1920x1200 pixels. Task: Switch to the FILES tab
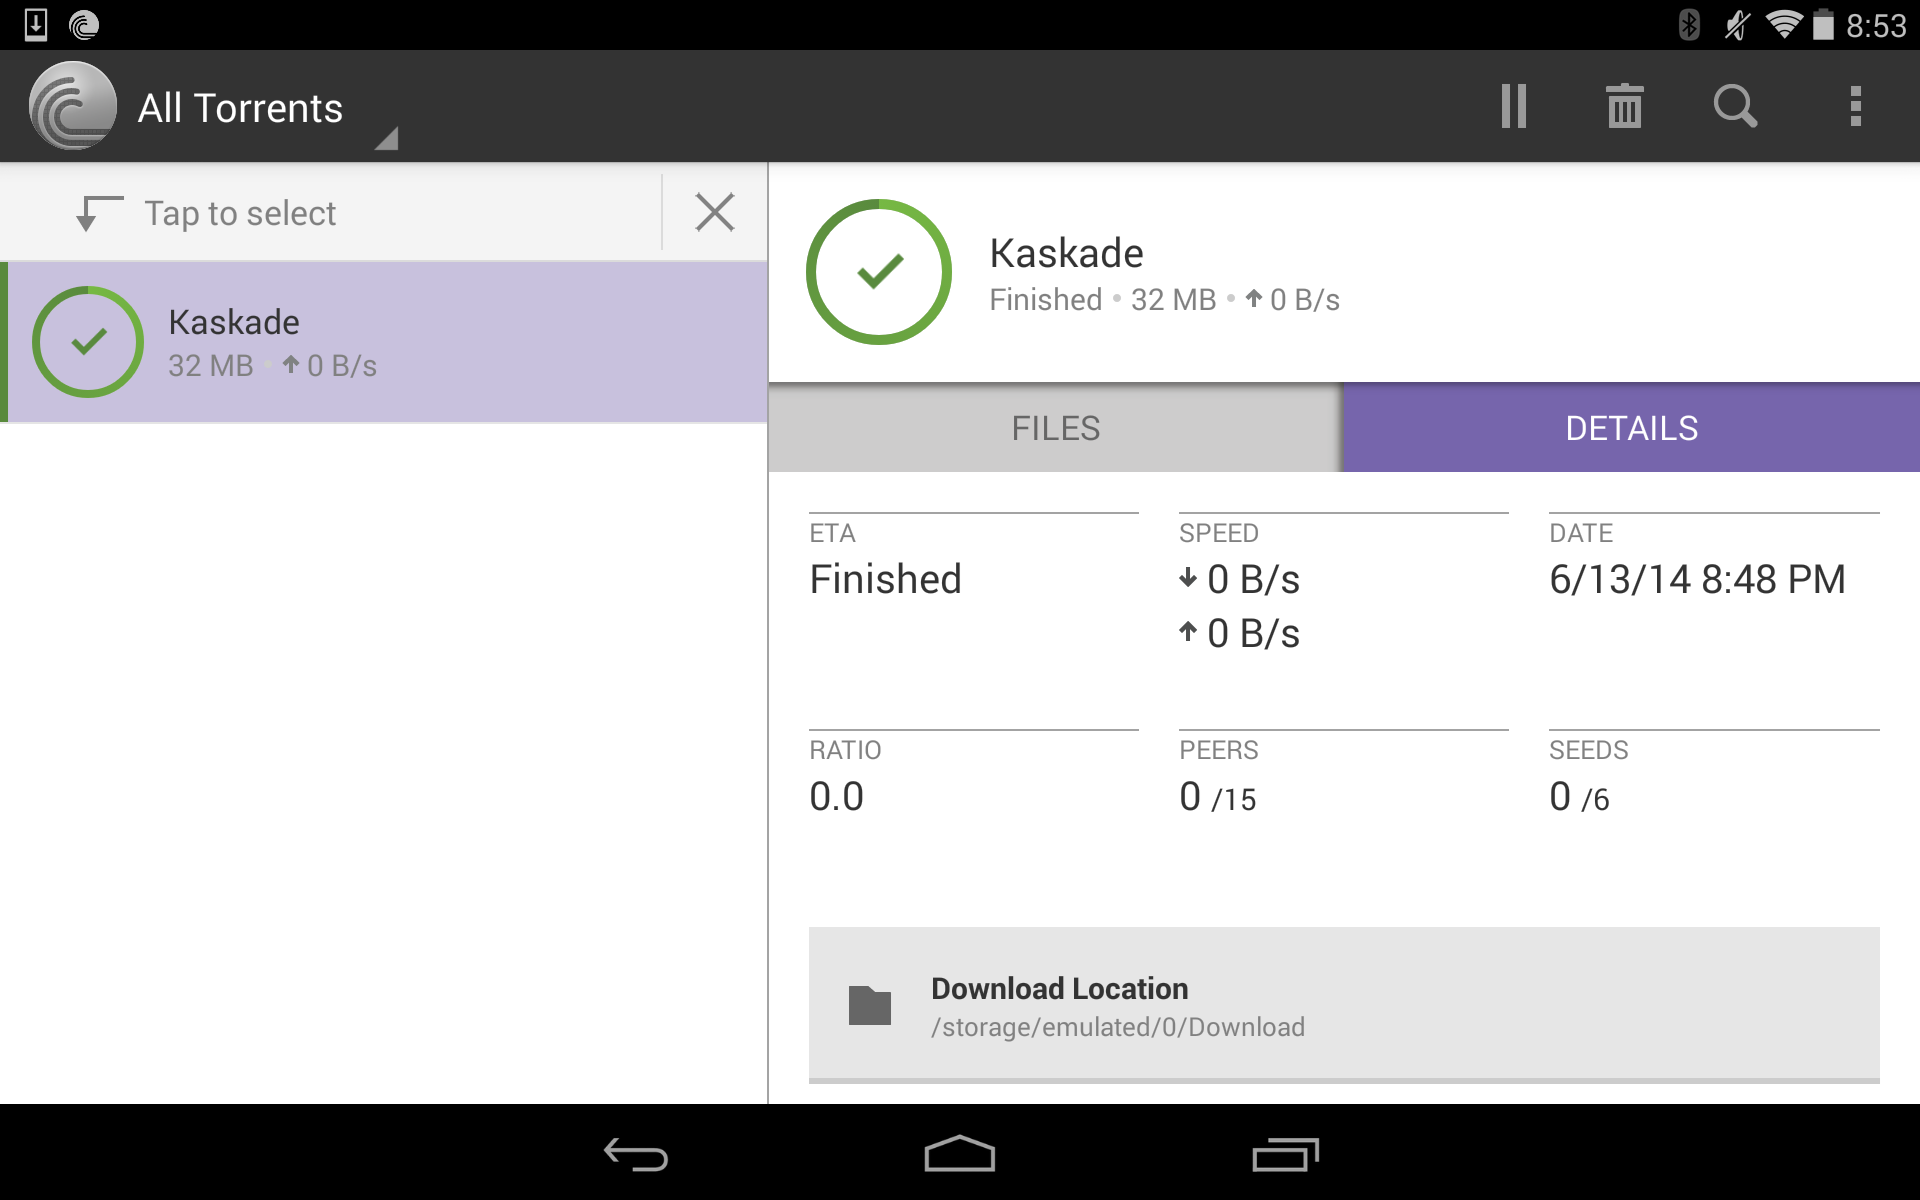tap(1056, 427)
